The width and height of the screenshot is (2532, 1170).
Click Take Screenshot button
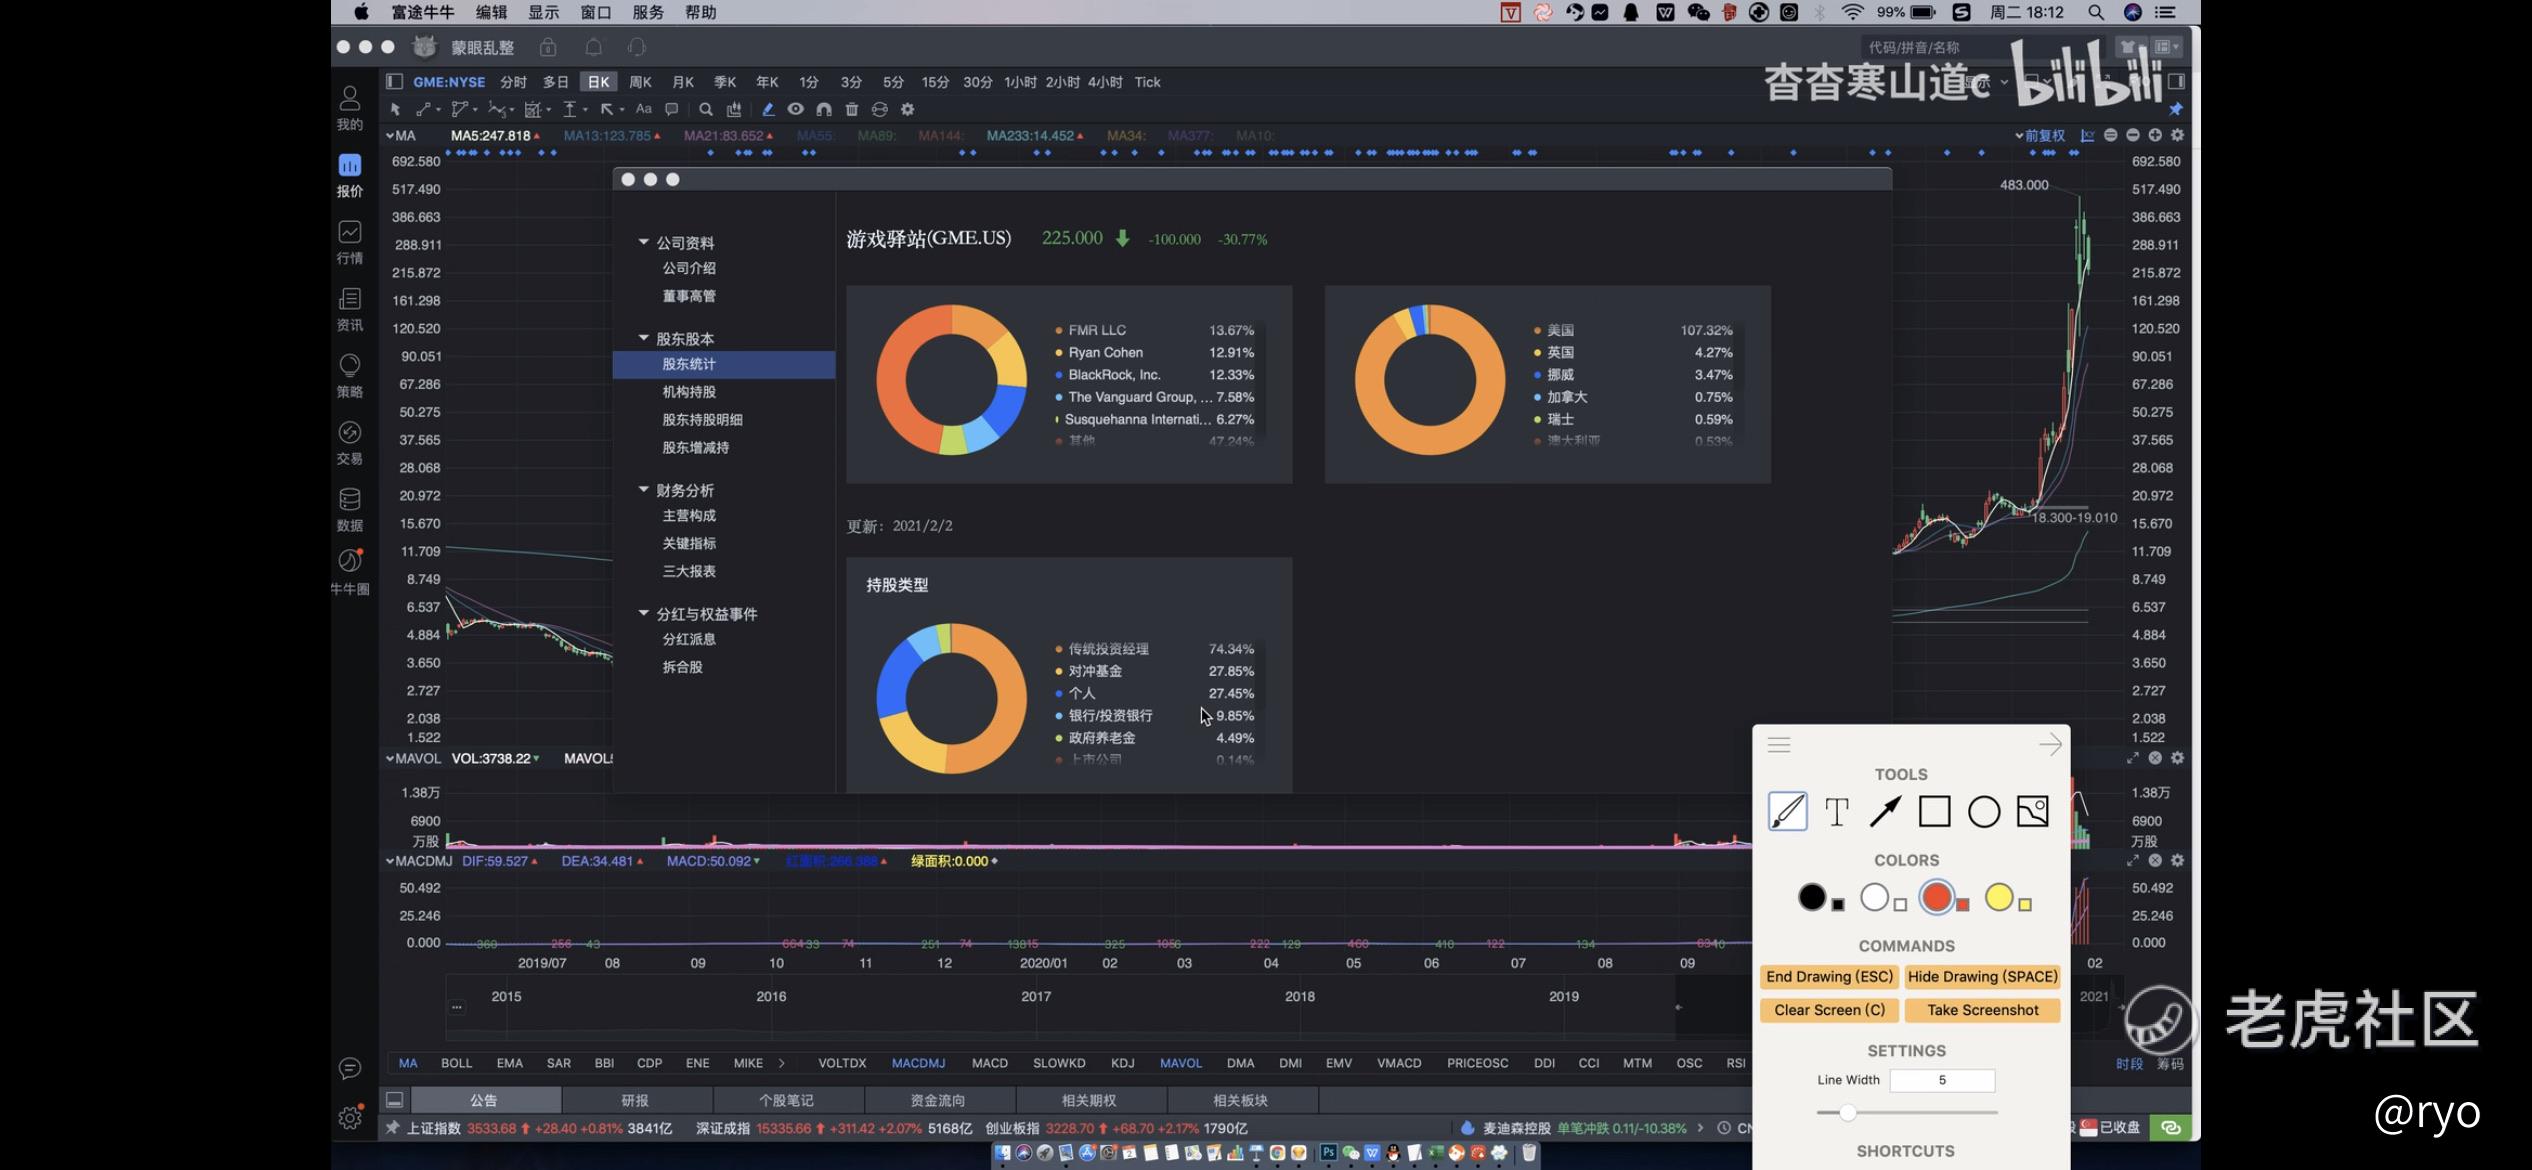1982,1010
